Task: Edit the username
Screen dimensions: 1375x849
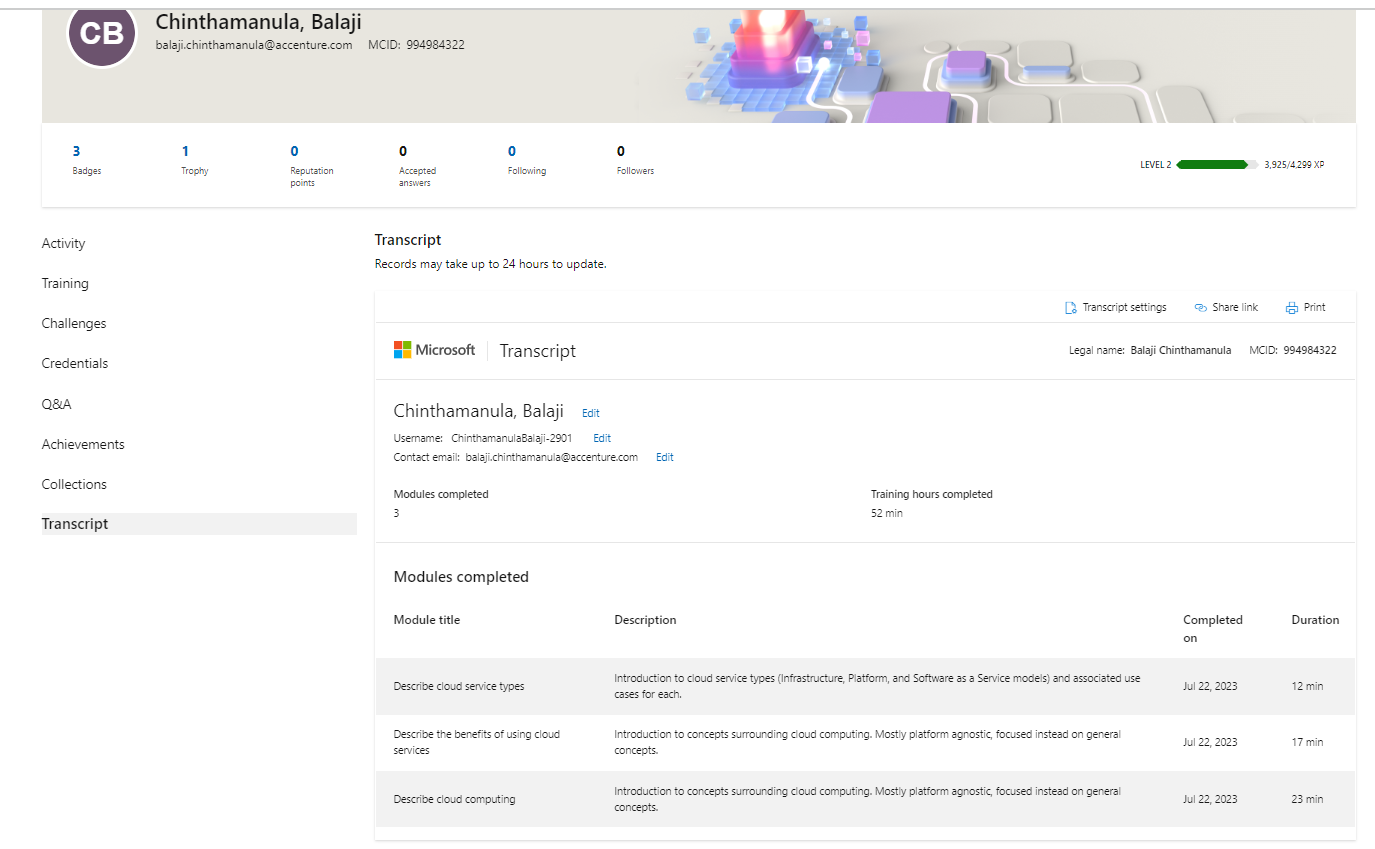Action: (x=602, y=438)
